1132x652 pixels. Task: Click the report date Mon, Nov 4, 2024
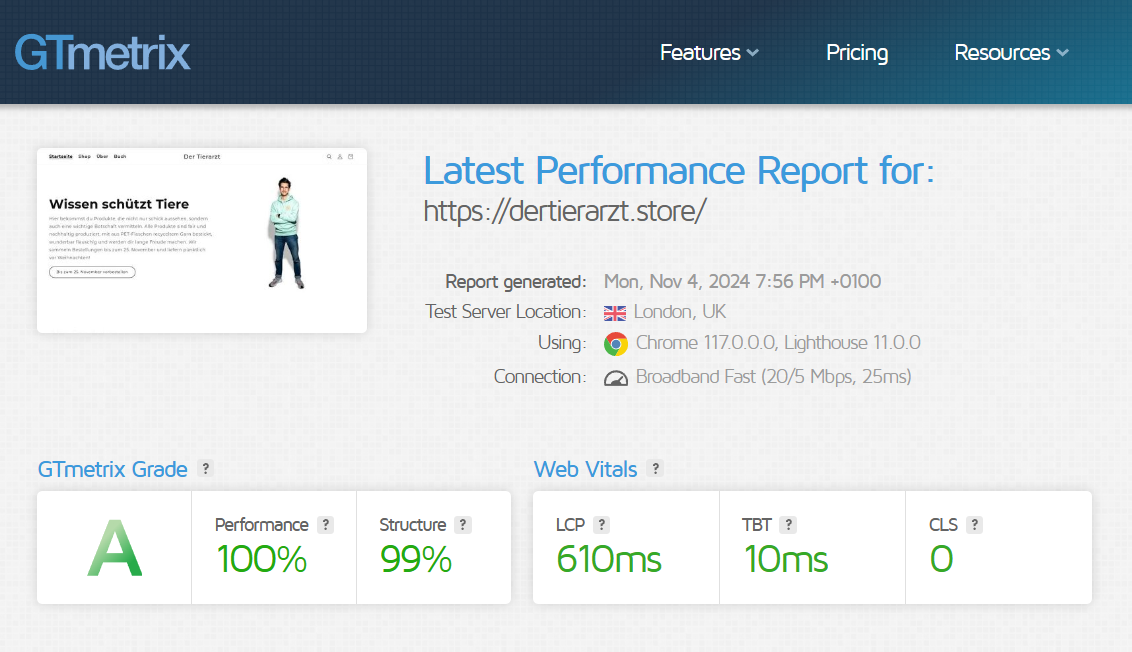742,282
